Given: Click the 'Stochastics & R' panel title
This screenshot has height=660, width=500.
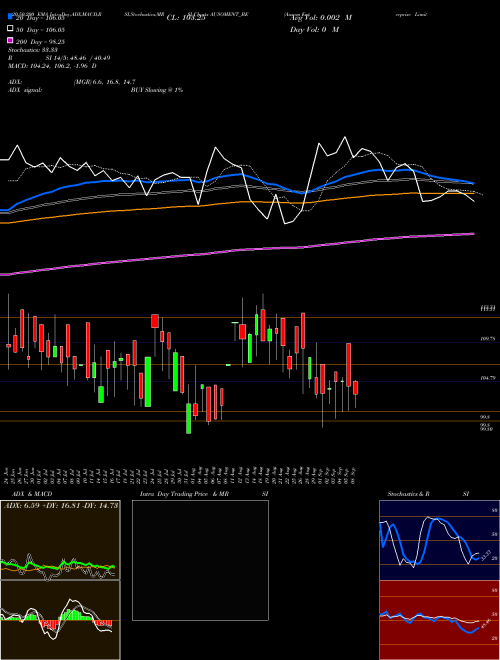Looking at the screenshot, I should click(x=408, y=494).
